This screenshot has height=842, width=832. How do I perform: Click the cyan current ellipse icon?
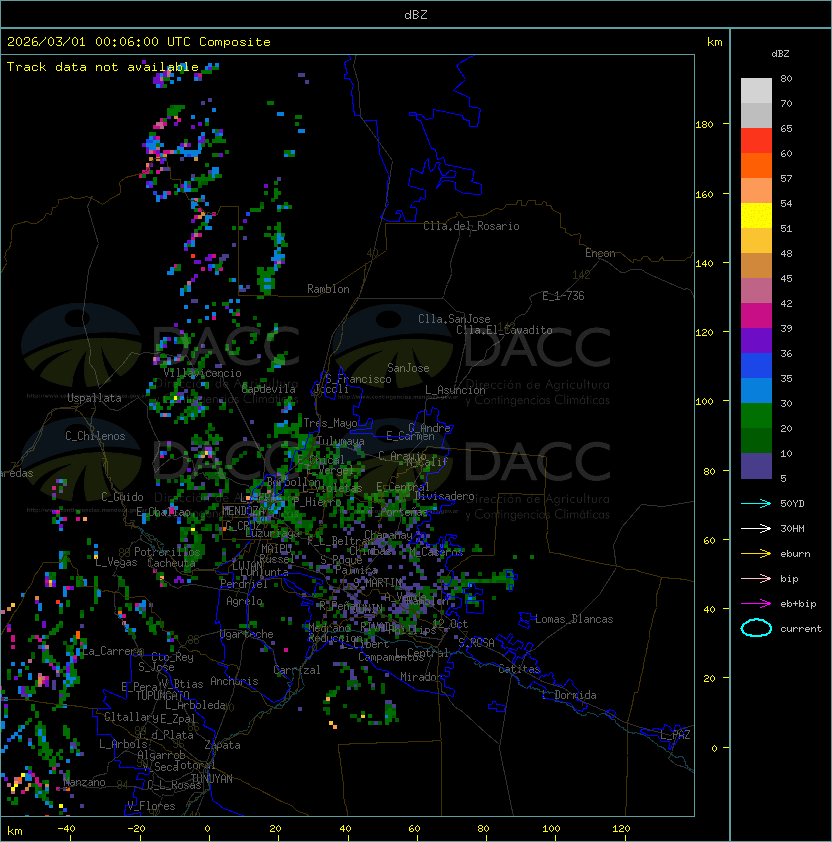tap(756, 628)
